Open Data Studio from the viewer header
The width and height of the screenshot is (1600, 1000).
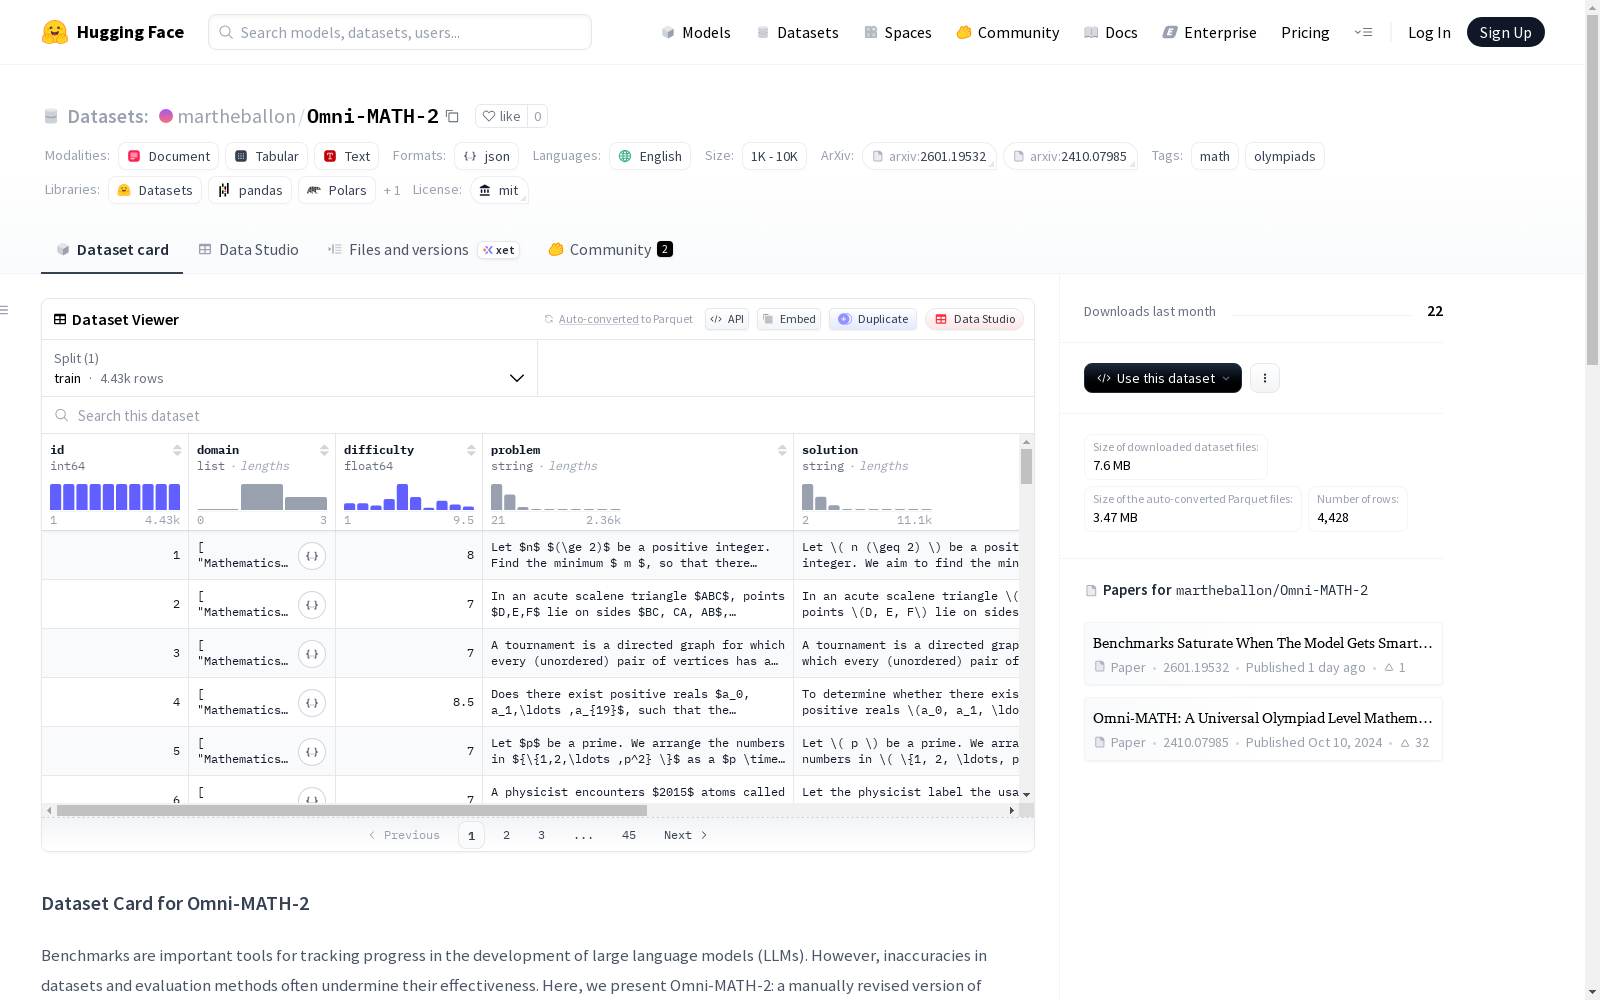click(x=975, y=319)
